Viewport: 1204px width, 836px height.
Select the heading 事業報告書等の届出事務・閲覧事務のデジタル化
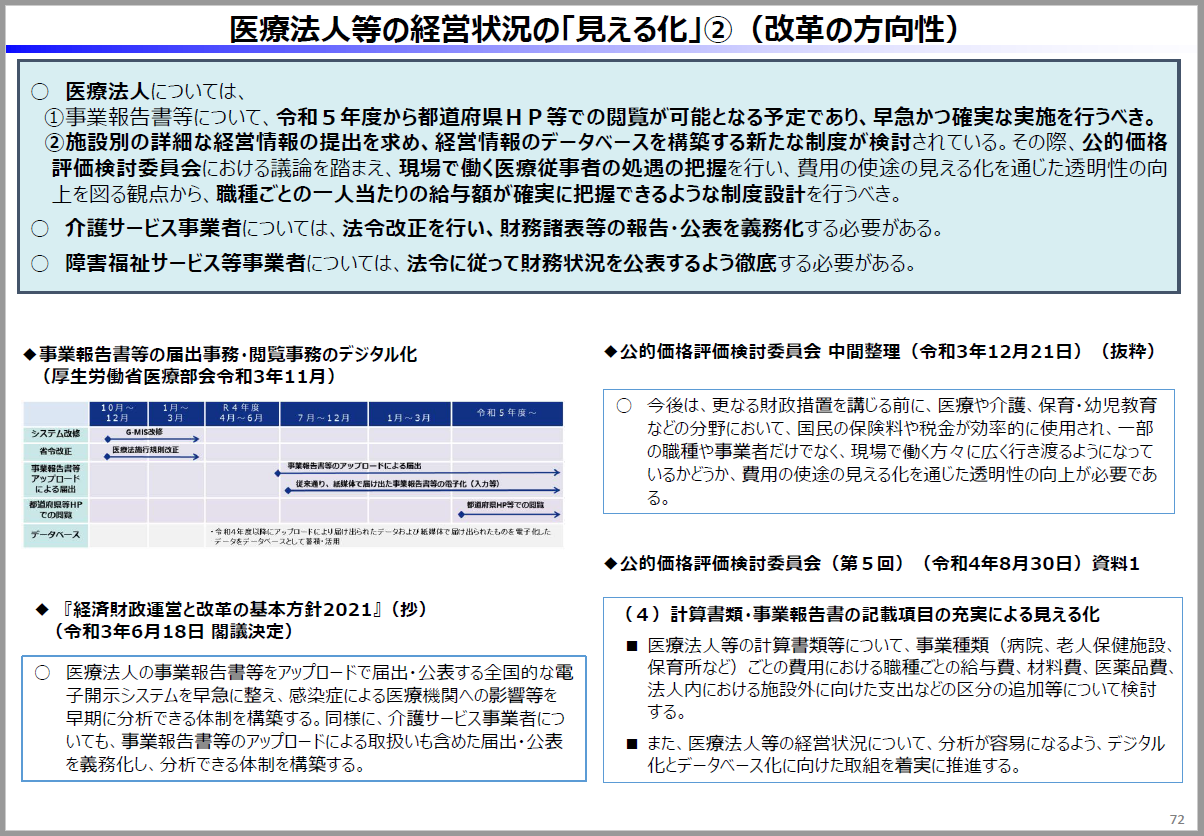tap(228, 355)
